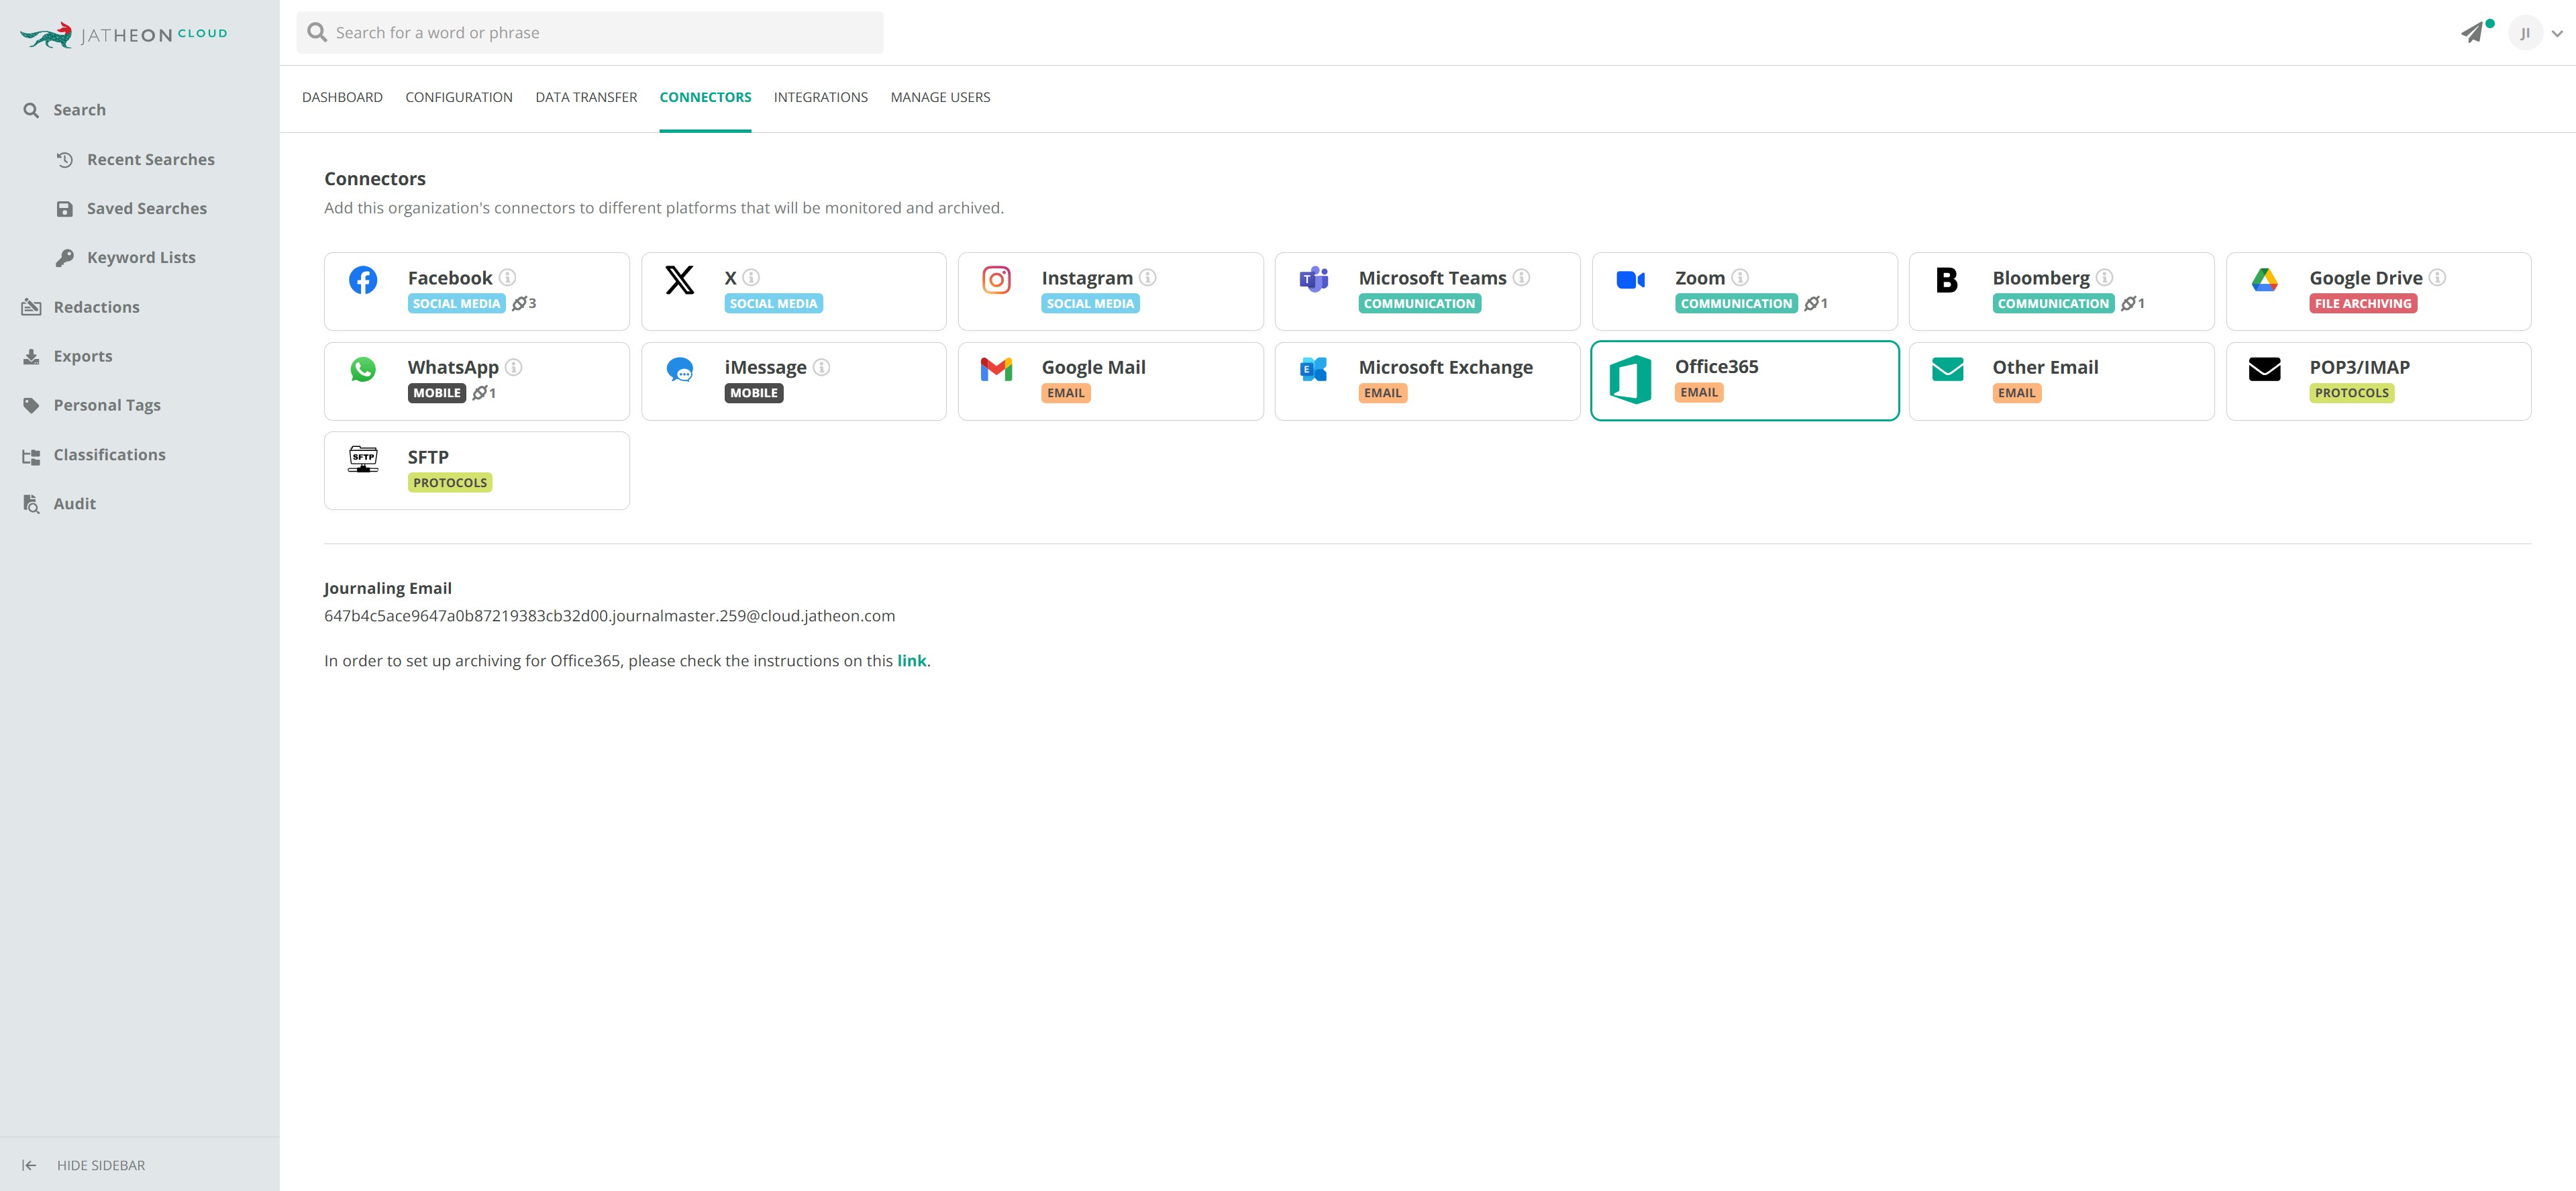Viewport: 2576px width, 1191px height.
Task: Click the JI user avatar
Action: (x=2525, y=33)
